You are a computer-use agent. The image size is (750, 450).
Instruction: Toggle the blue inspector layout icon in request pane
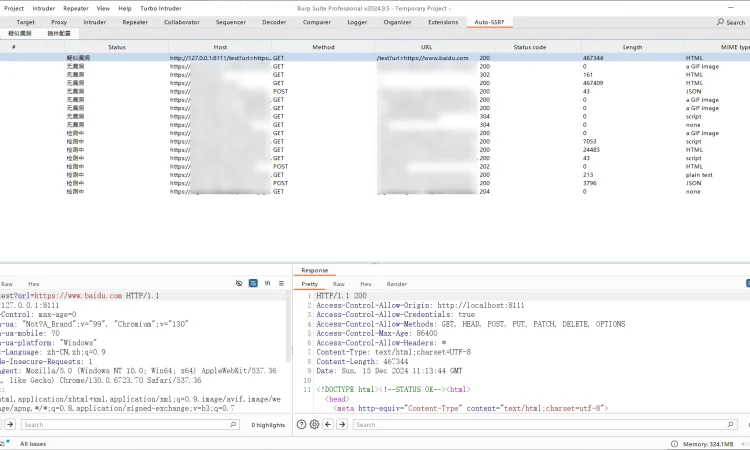pos(253,284)
